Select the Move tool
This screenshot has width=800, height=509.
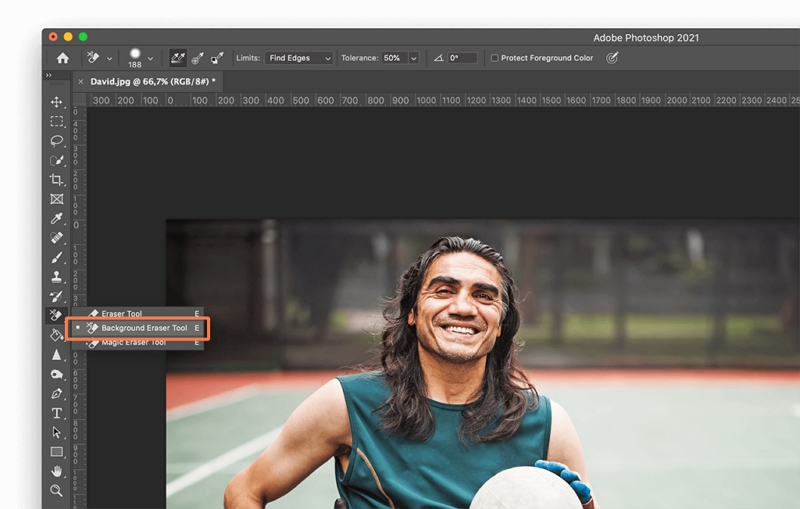(x=57, y=102)
